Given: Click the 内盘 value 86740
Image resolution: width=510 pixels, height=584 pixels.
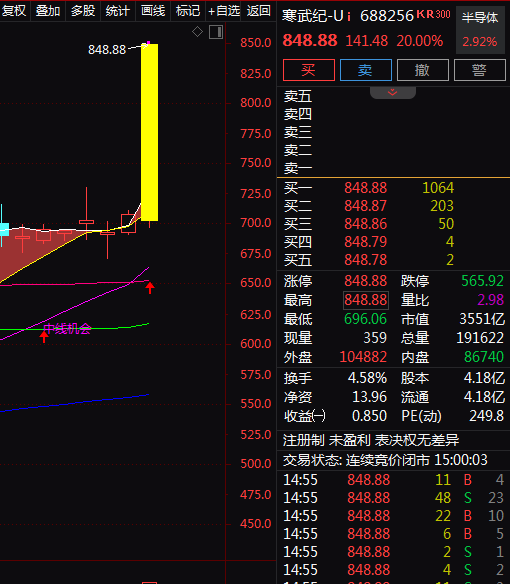Looking at the screenshot, I should point(484,357).
